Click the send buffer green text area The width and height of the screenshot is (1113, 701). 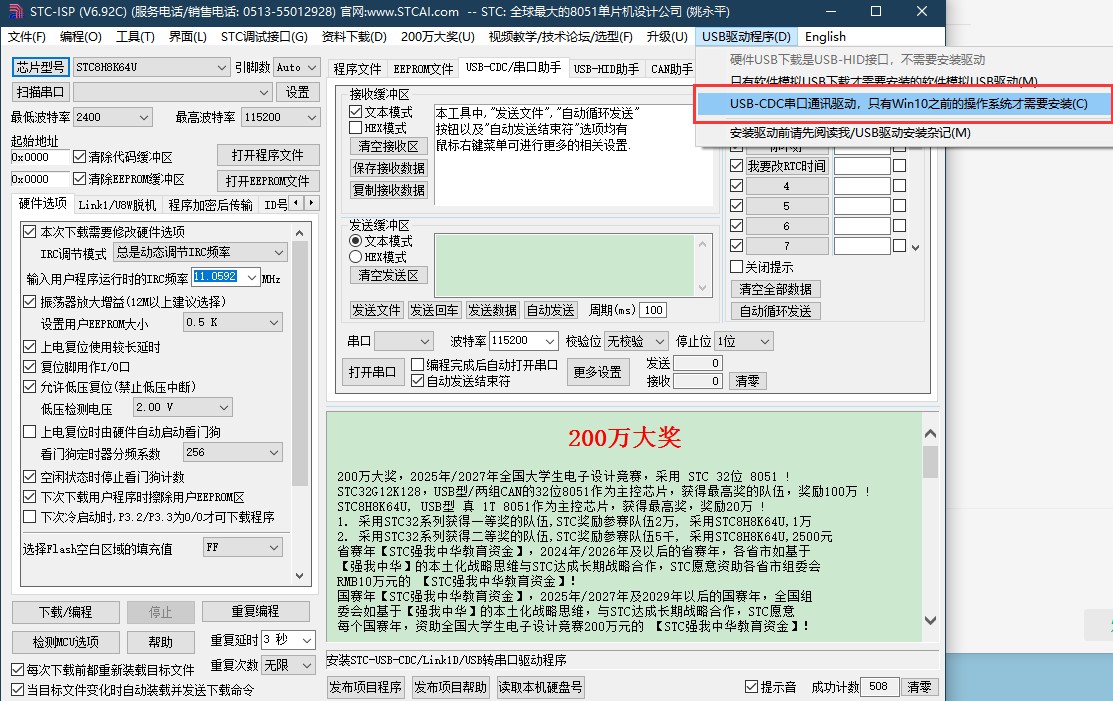coord(564,265)
